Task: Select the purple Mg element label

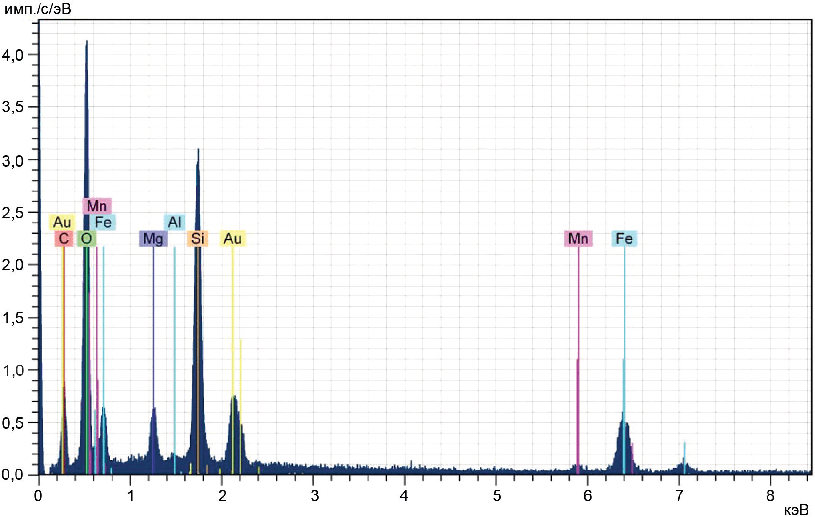Action: click(153, 239)
